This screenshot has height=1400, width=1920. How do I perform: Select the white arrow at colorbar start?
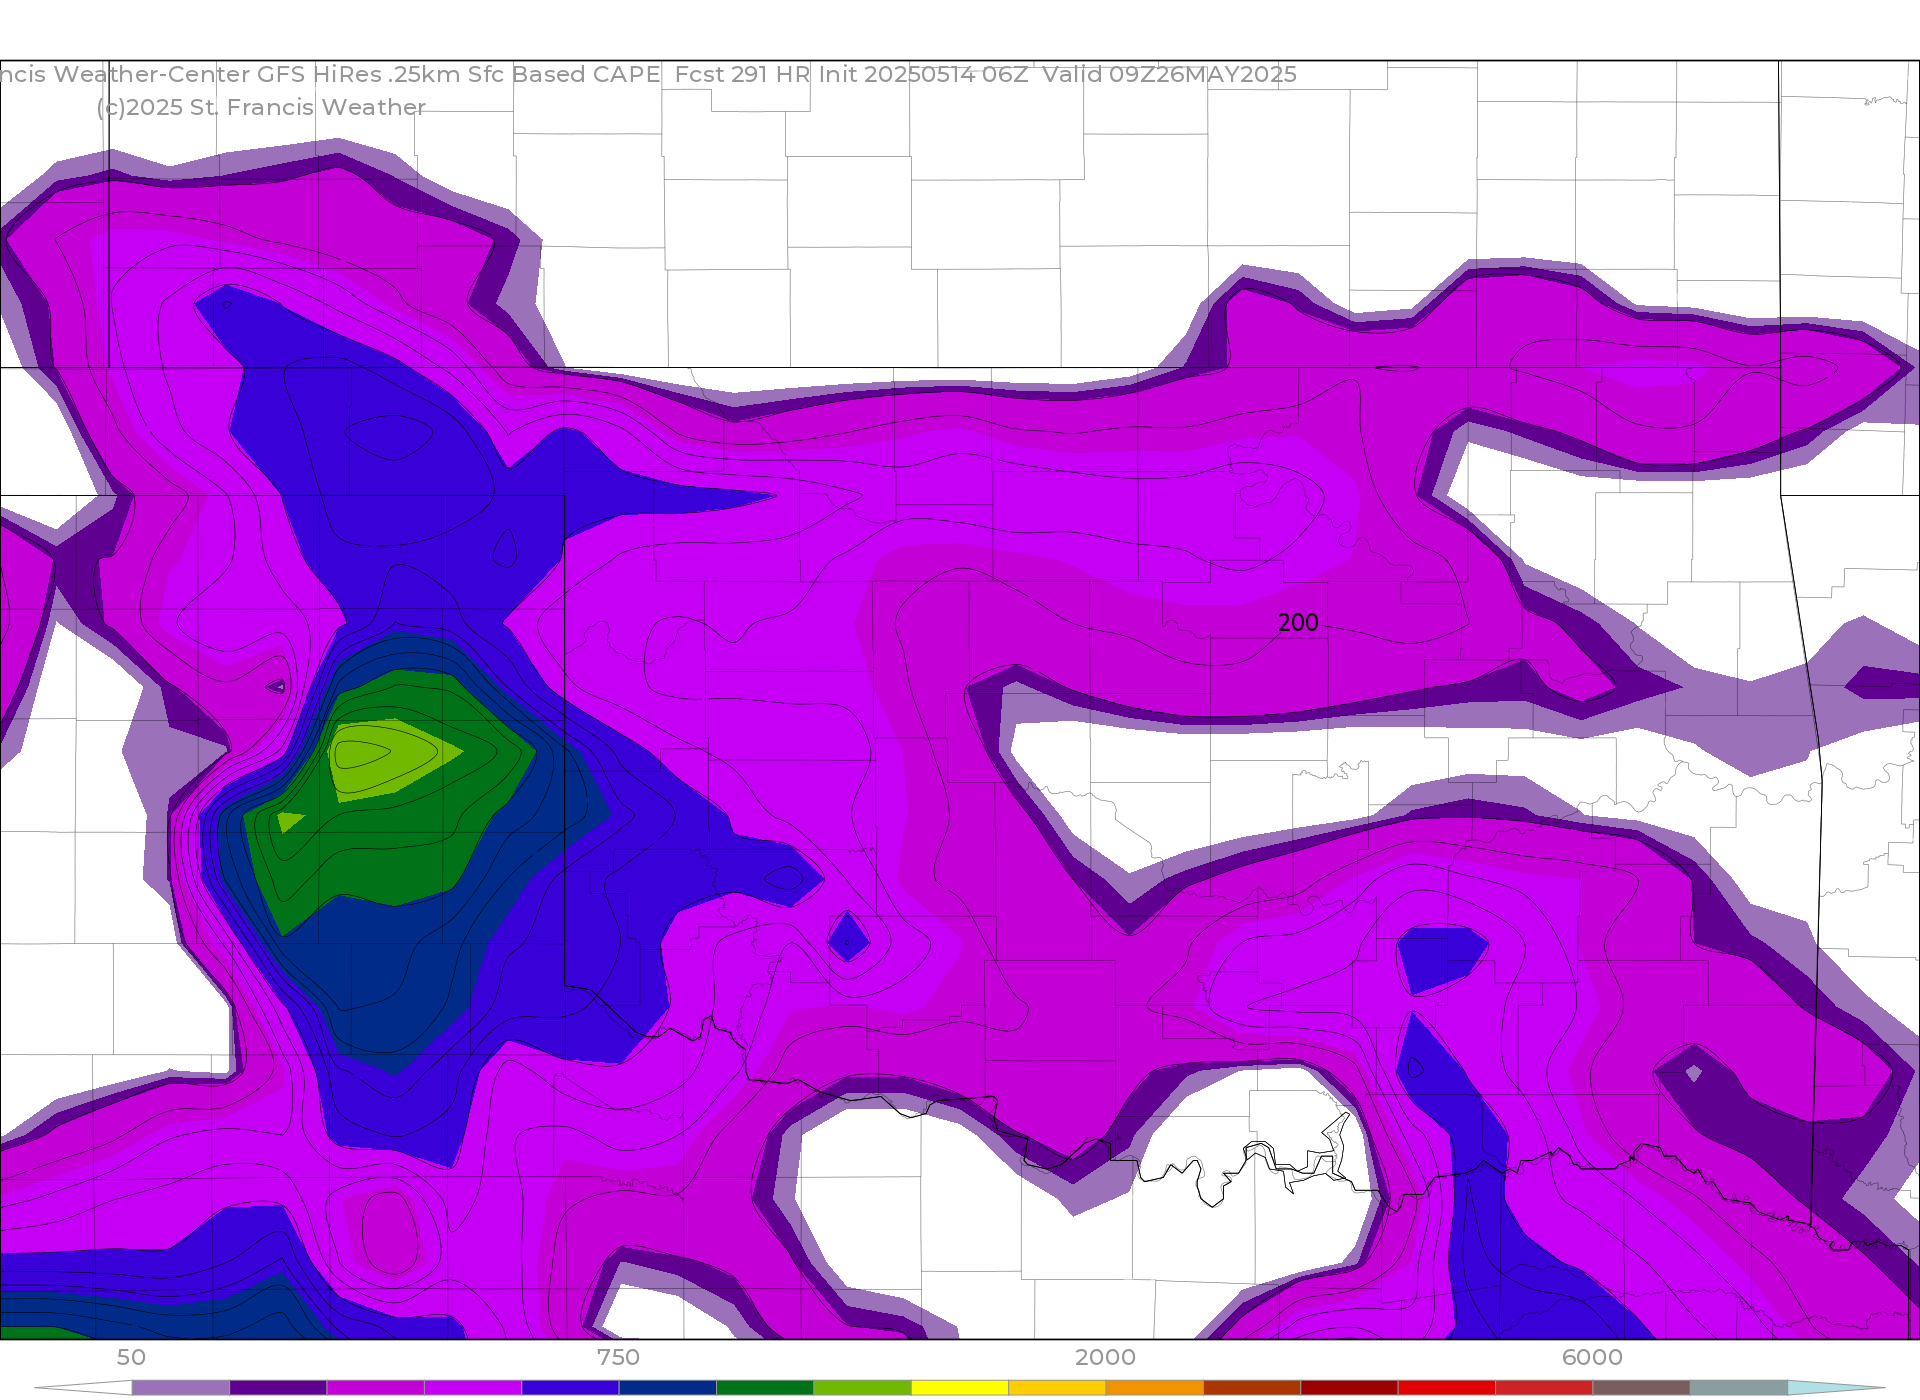(83, 1387)
